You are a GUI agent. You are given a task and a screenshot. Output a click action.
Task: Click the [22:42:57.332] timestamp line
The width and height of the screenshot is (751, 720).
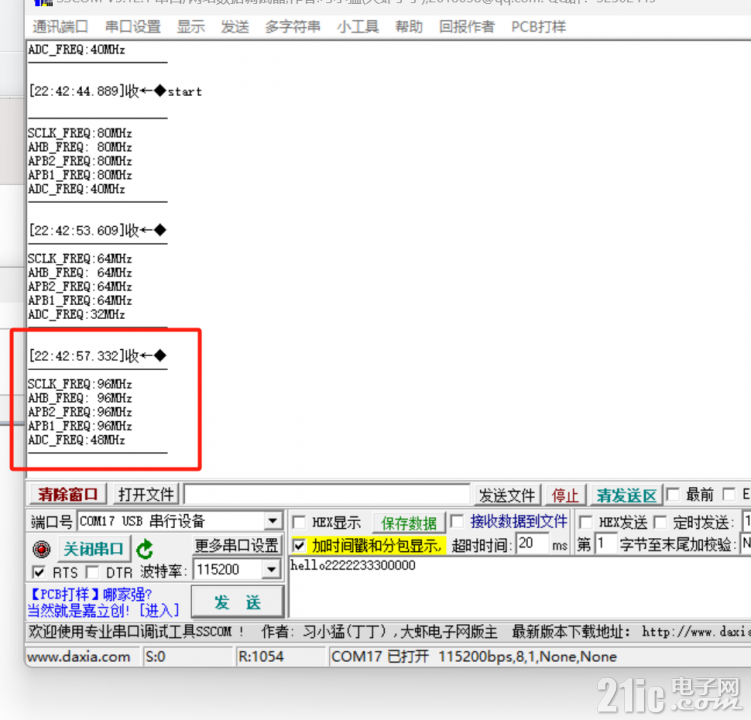[x=97, y=355]
